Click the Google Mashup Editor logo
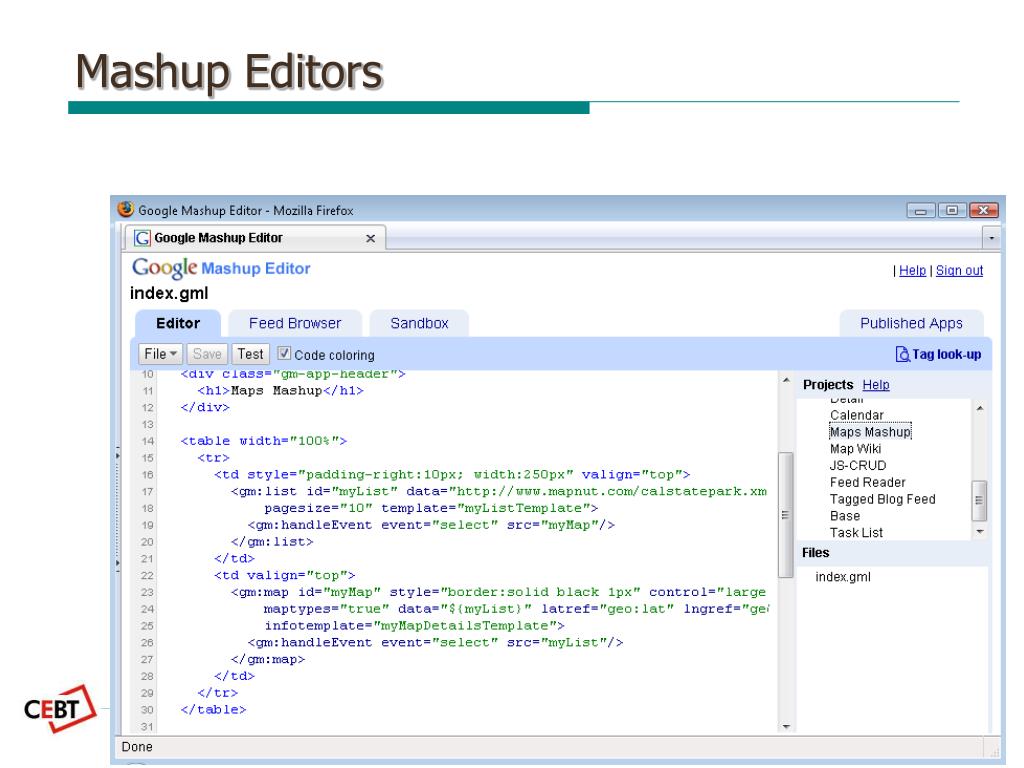Image resolution: width=1024 pixels, height=768 pixels. (221, 268)
